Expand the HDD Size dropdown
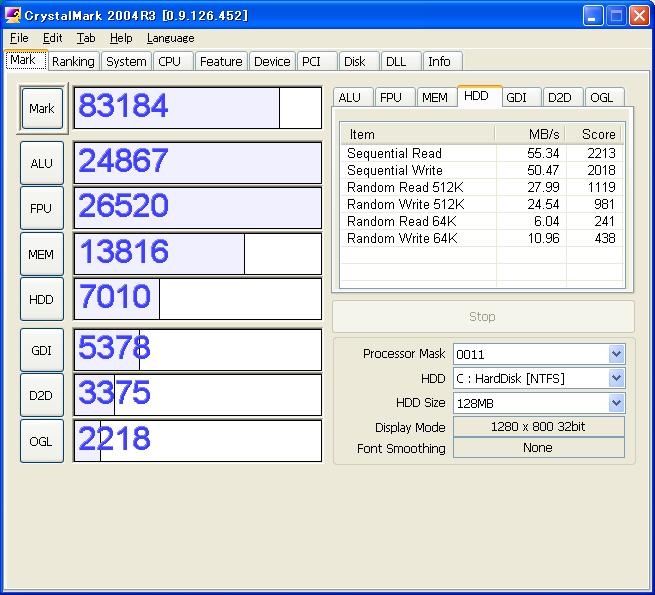 (616, 402)
